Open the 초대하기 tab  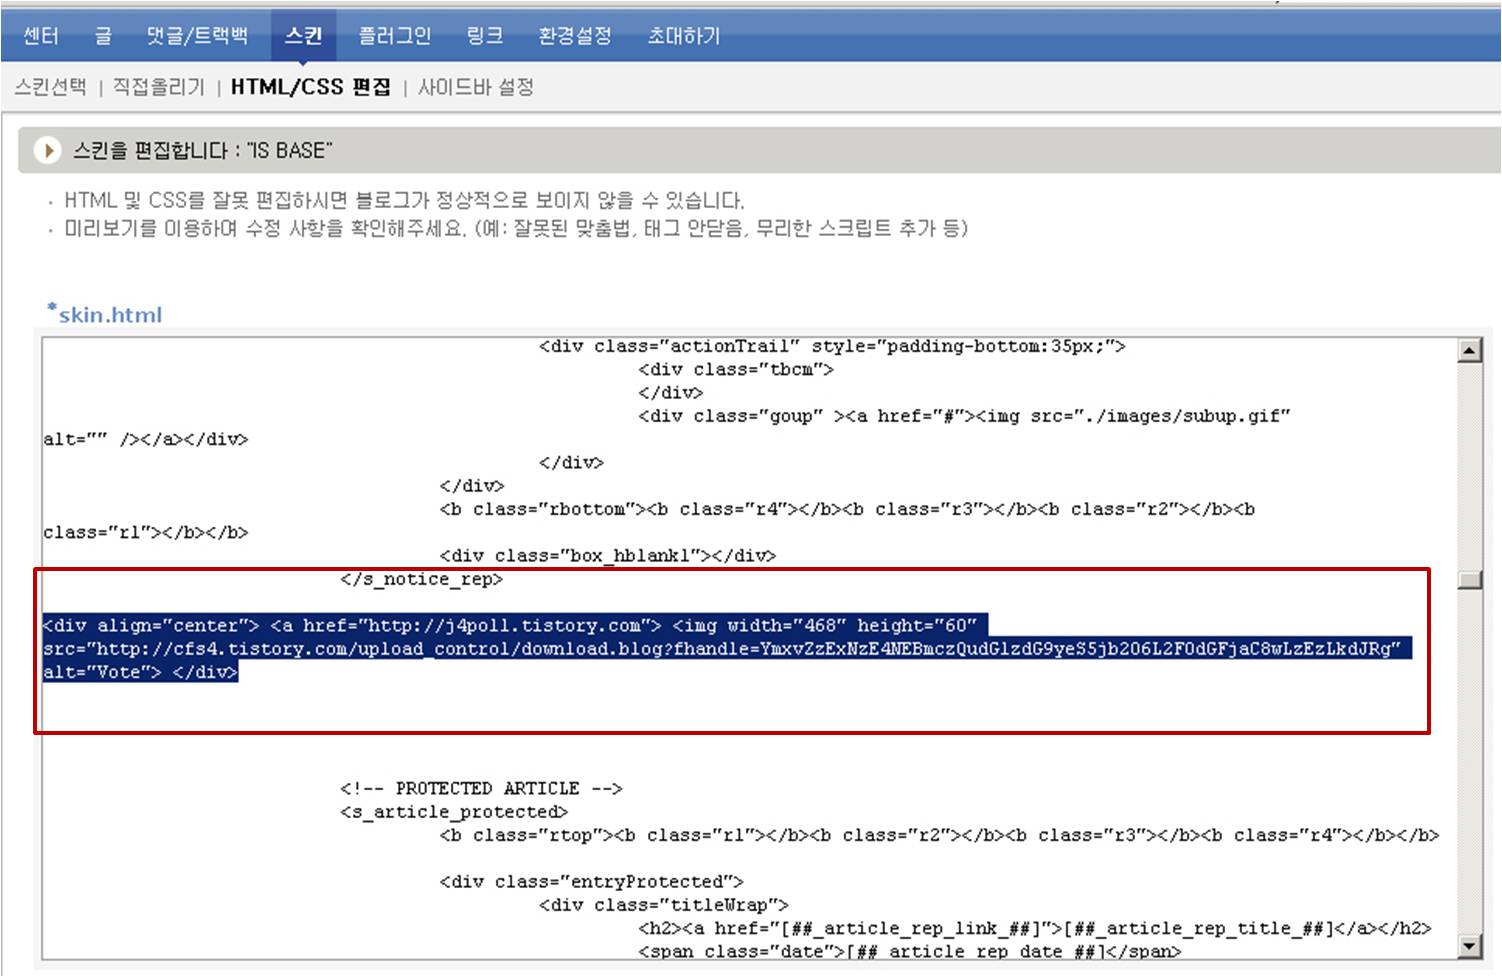click(684, 36)
